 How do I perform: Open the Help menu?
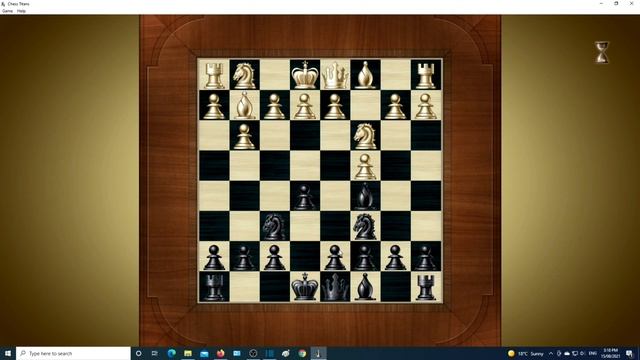pyautogui.click(x=21, y=11)
